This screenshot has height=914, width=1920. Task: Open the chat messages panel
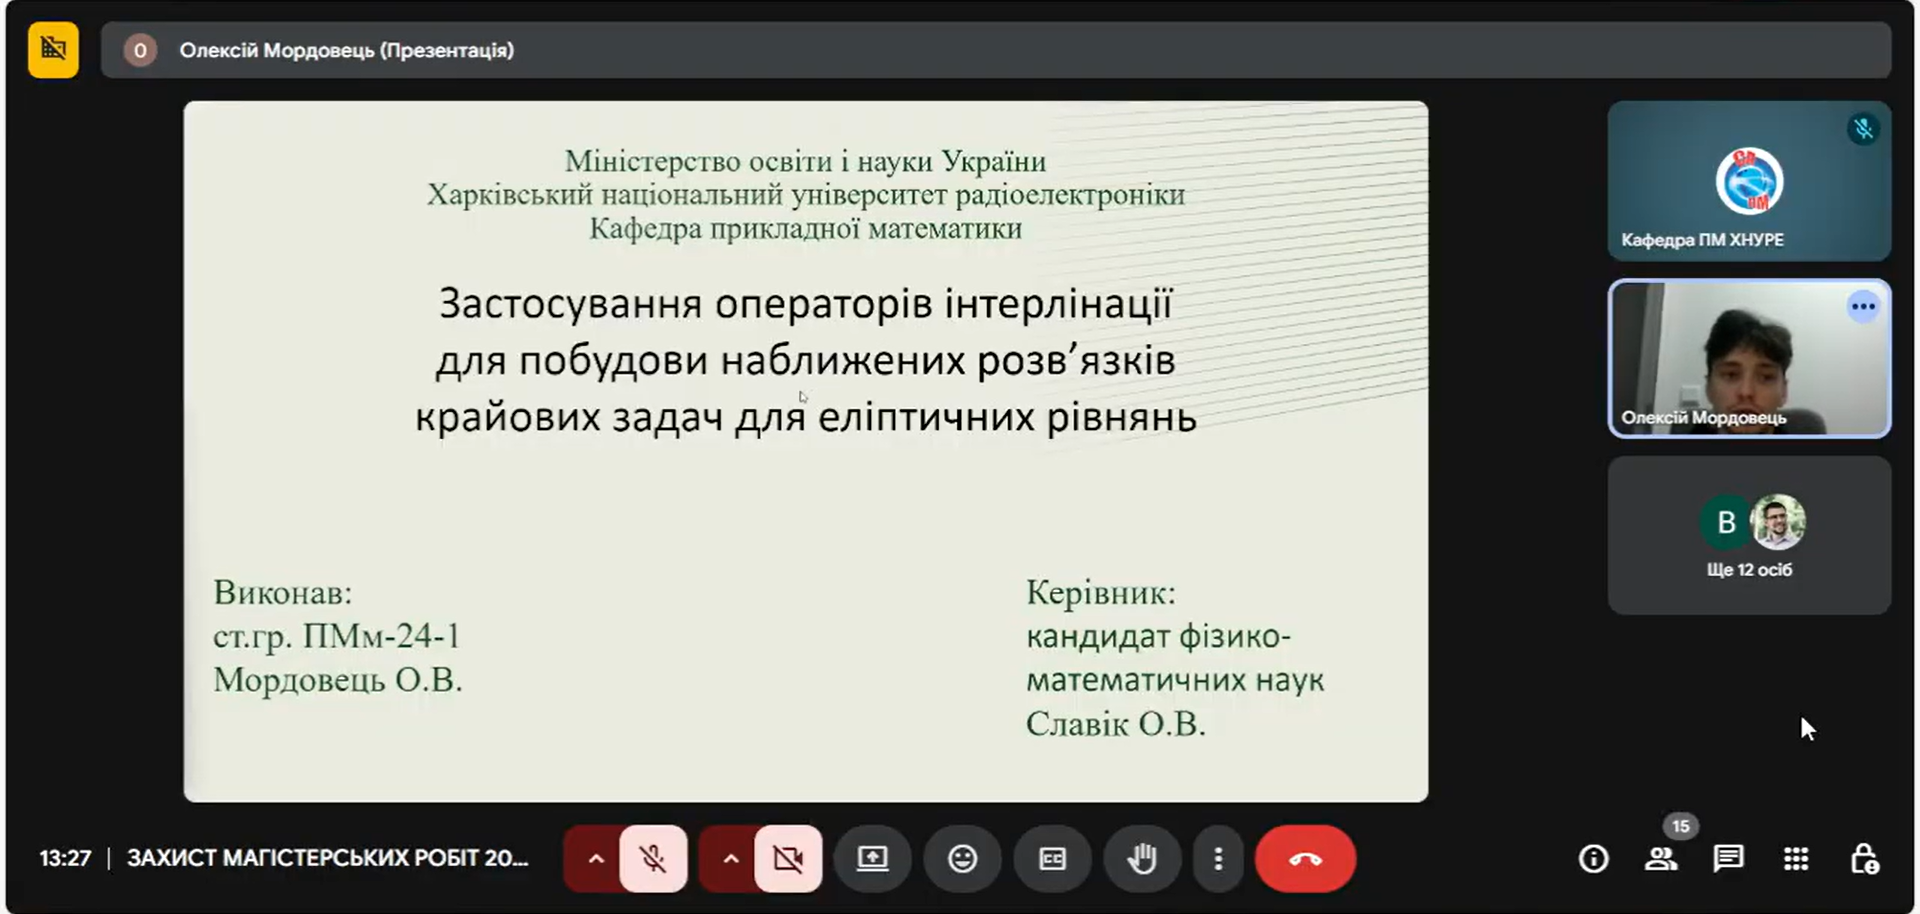point(1728,859)
